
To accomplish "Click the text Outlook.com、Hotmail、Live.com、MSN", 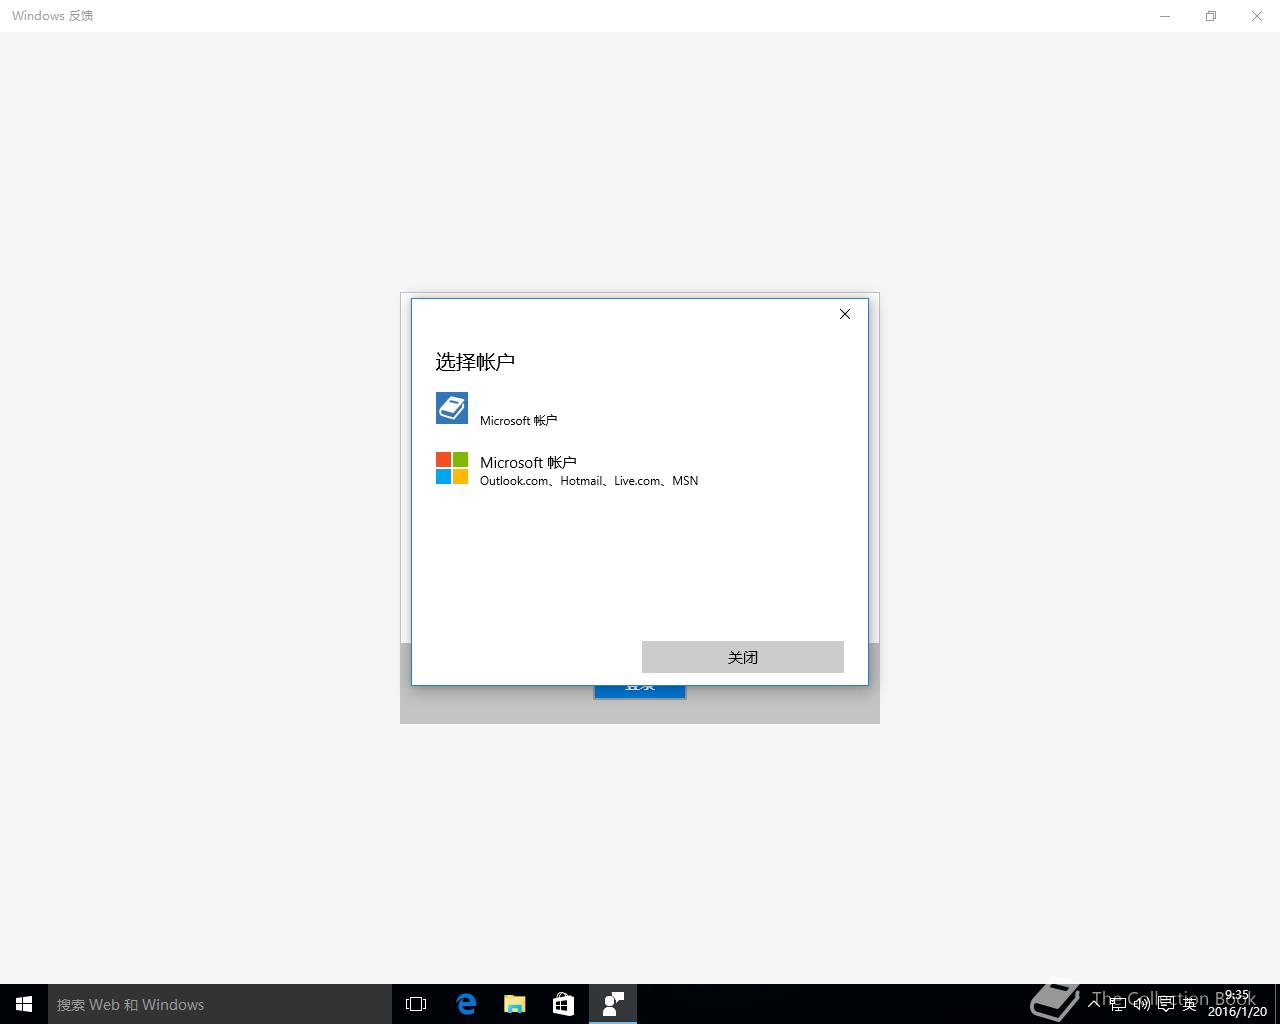I will click(x=589, y=481).
